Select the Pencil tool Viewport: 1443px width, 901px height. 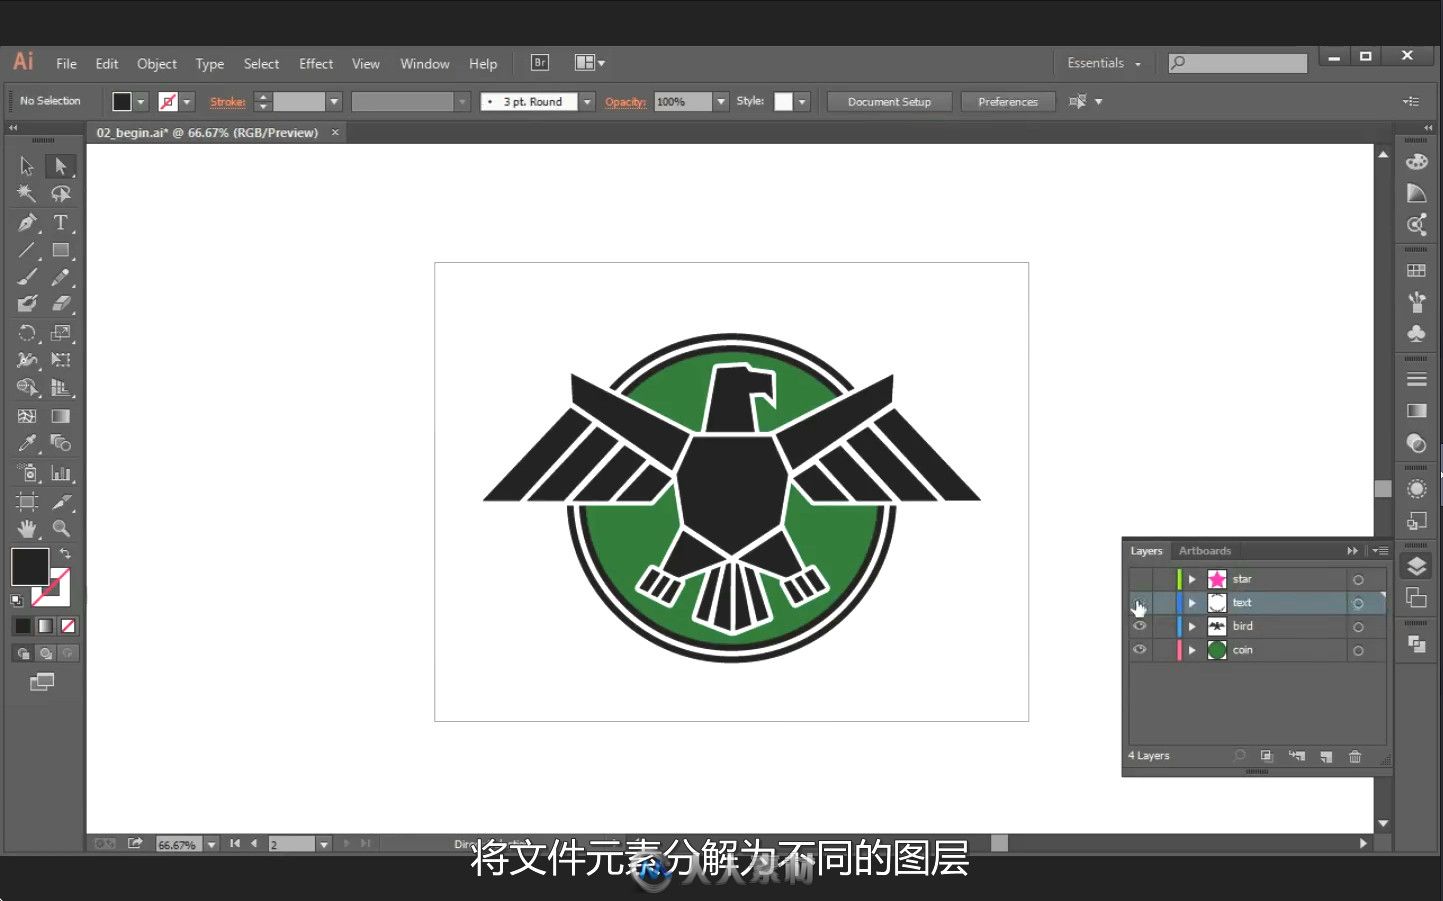[x=61, y=277]
